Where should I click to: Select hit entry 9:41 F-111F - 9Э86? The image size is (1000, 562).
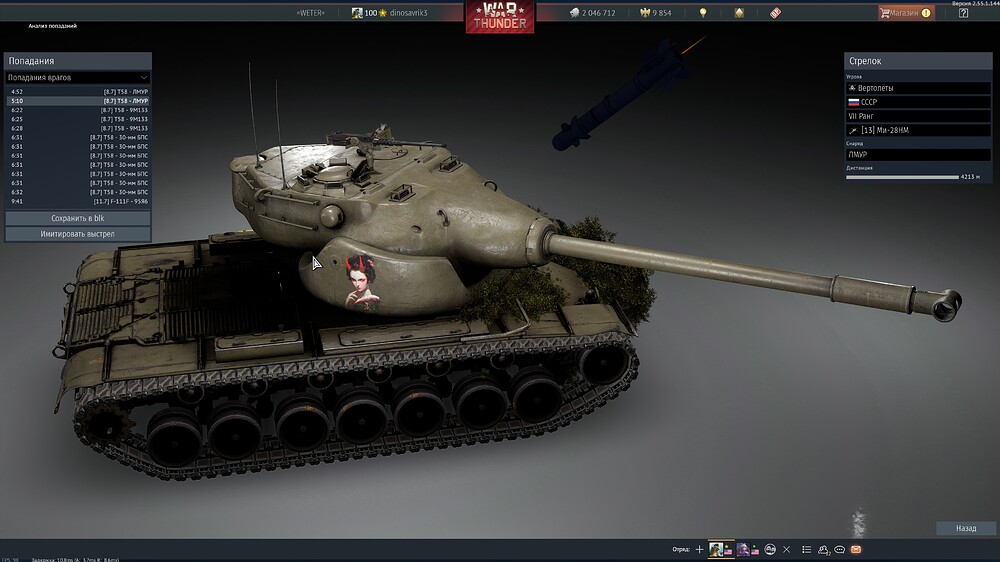pyautogui.click(x=78, y=201)
